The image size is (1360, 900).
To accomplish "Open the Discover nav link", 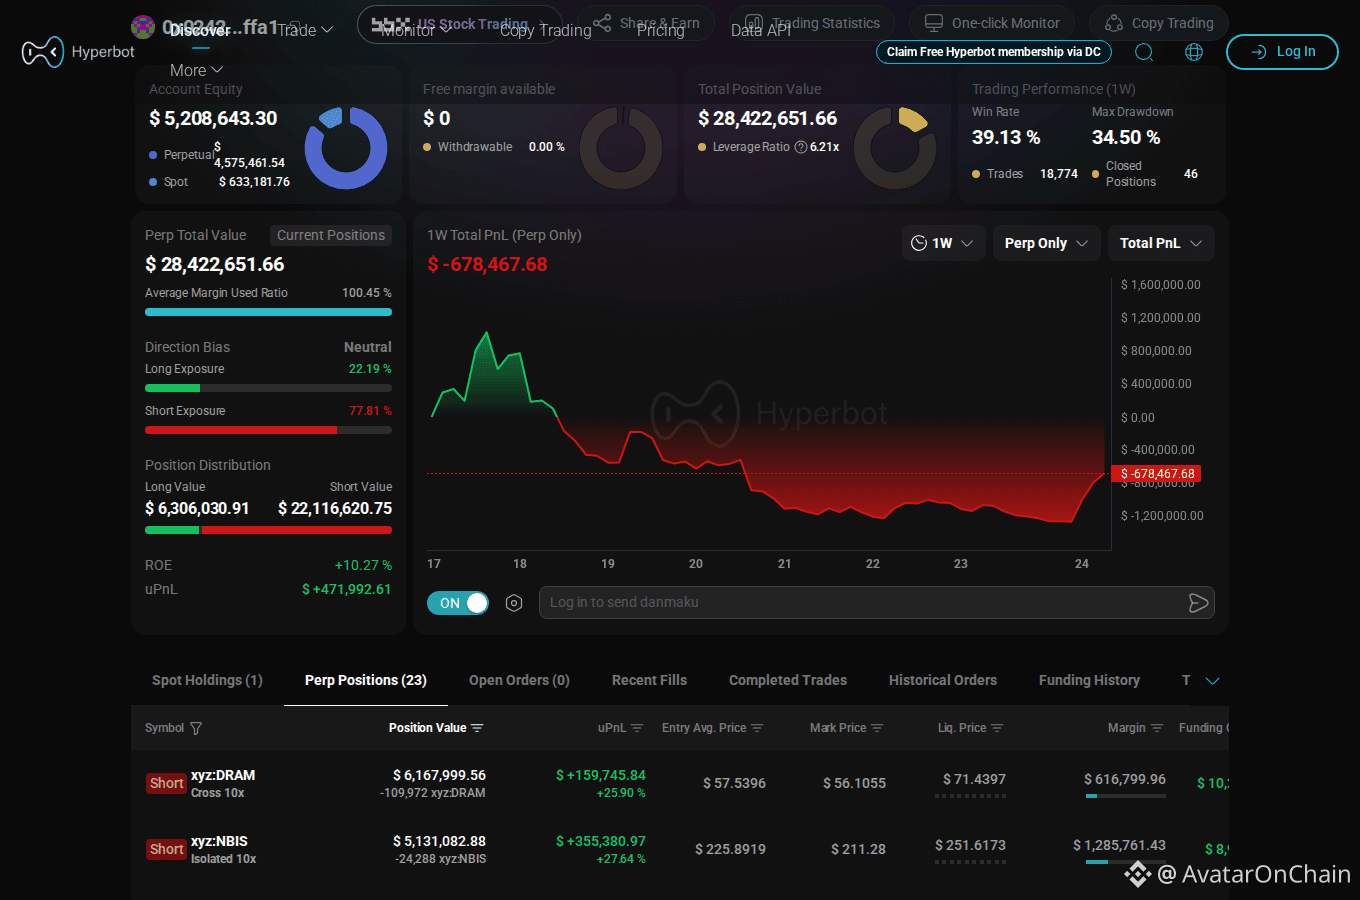I will click(x=200, y=31).
